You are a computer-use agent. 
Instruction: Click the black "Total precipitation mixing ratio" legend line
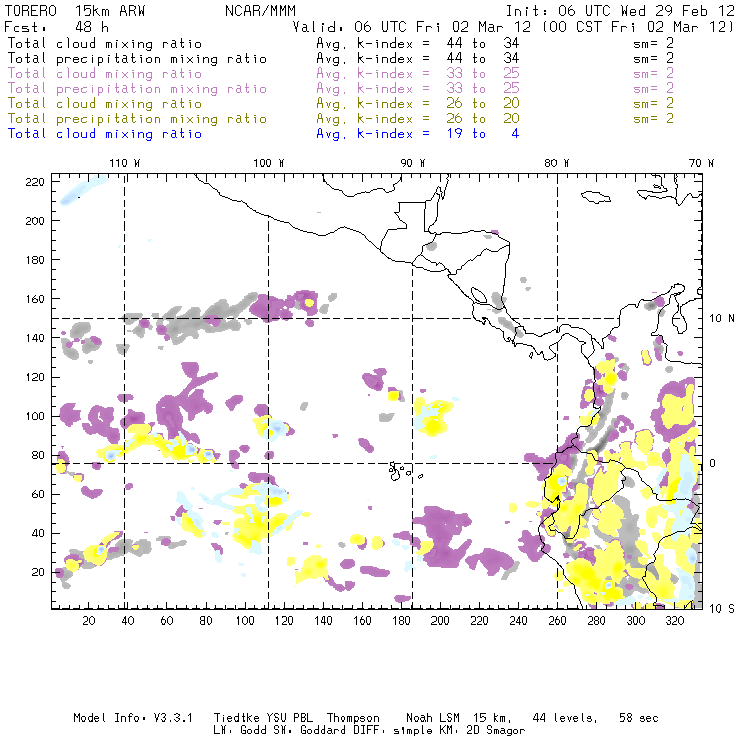[x=137, y=59]
